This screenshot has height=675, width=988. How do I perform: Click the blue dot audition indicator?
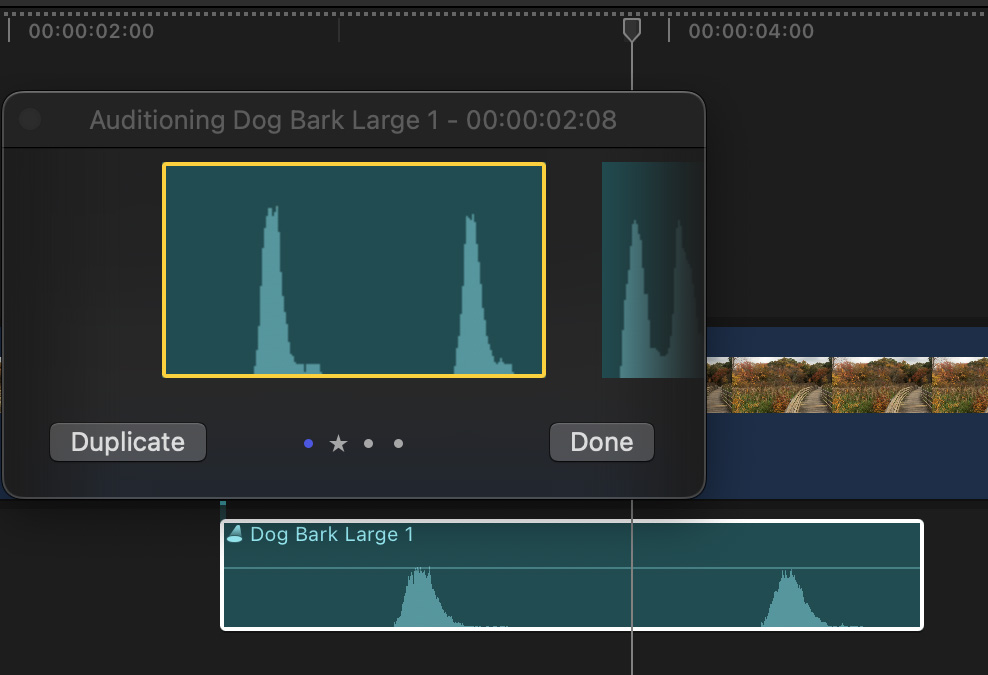(x=308, y=443)
